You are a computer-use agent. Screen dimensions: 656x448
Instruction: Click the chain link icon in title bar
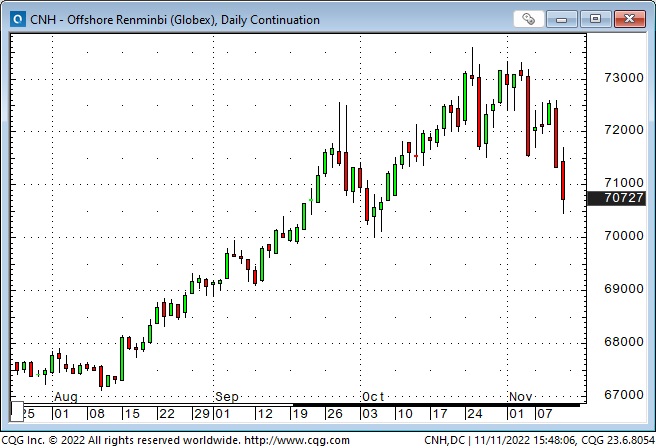click(x=528, y=19)
